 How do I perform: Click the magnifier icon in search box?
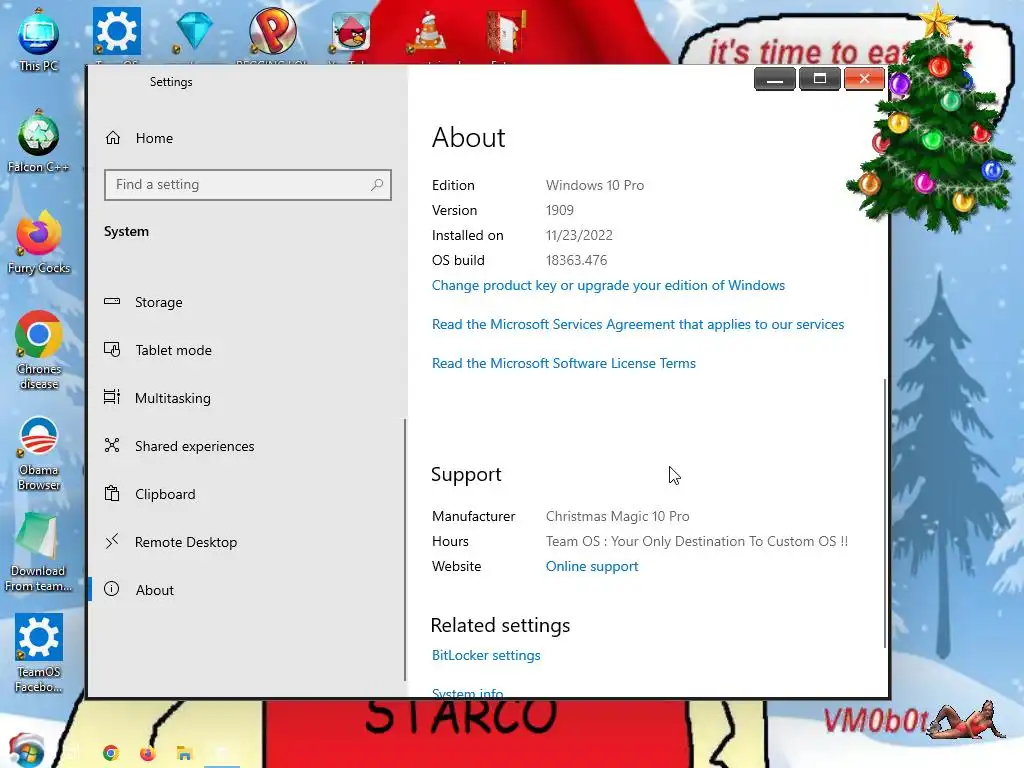click(377, 185)
